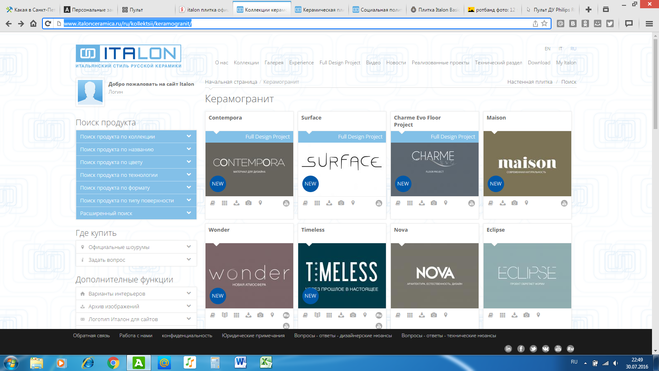659x371 pixels.
Task: Open camera icon under Surface card
Action: tap(341, 203)
